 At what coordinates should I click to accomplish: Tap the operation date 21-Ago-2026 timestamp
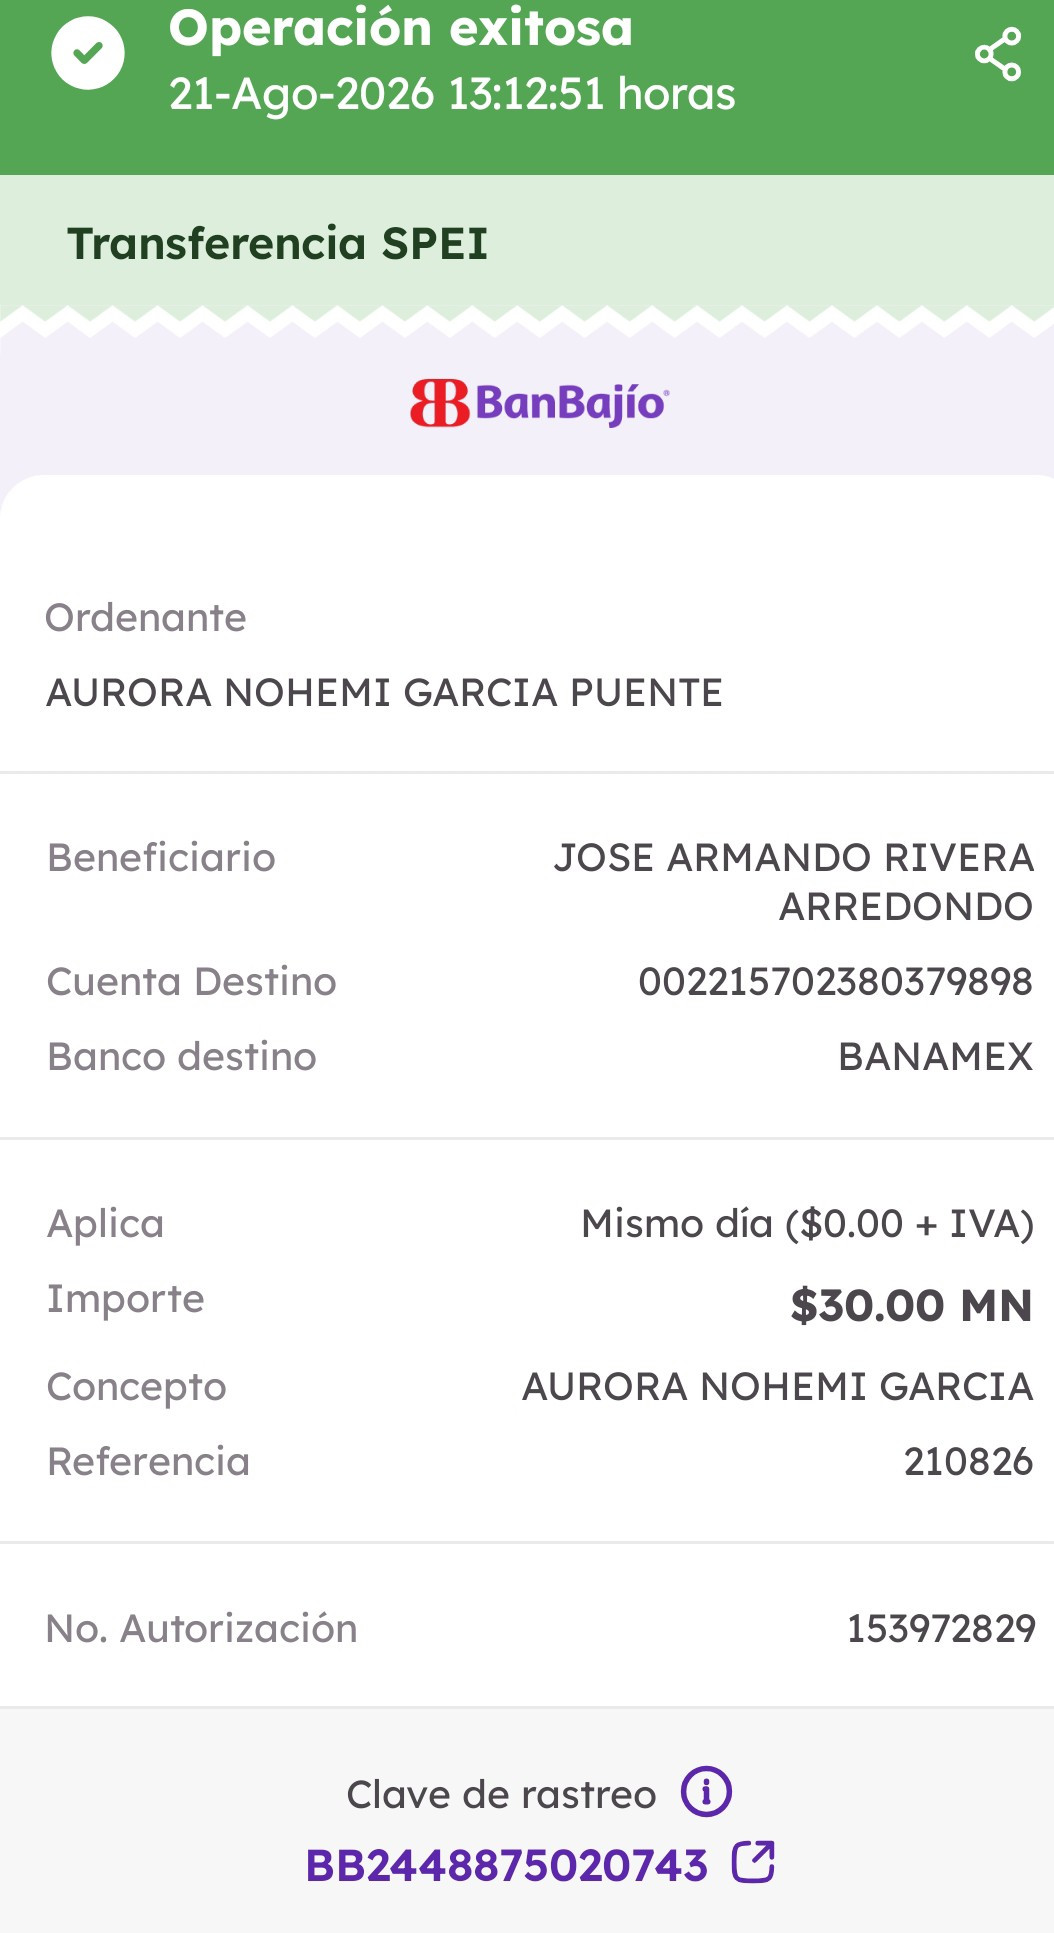coord(452,94)
